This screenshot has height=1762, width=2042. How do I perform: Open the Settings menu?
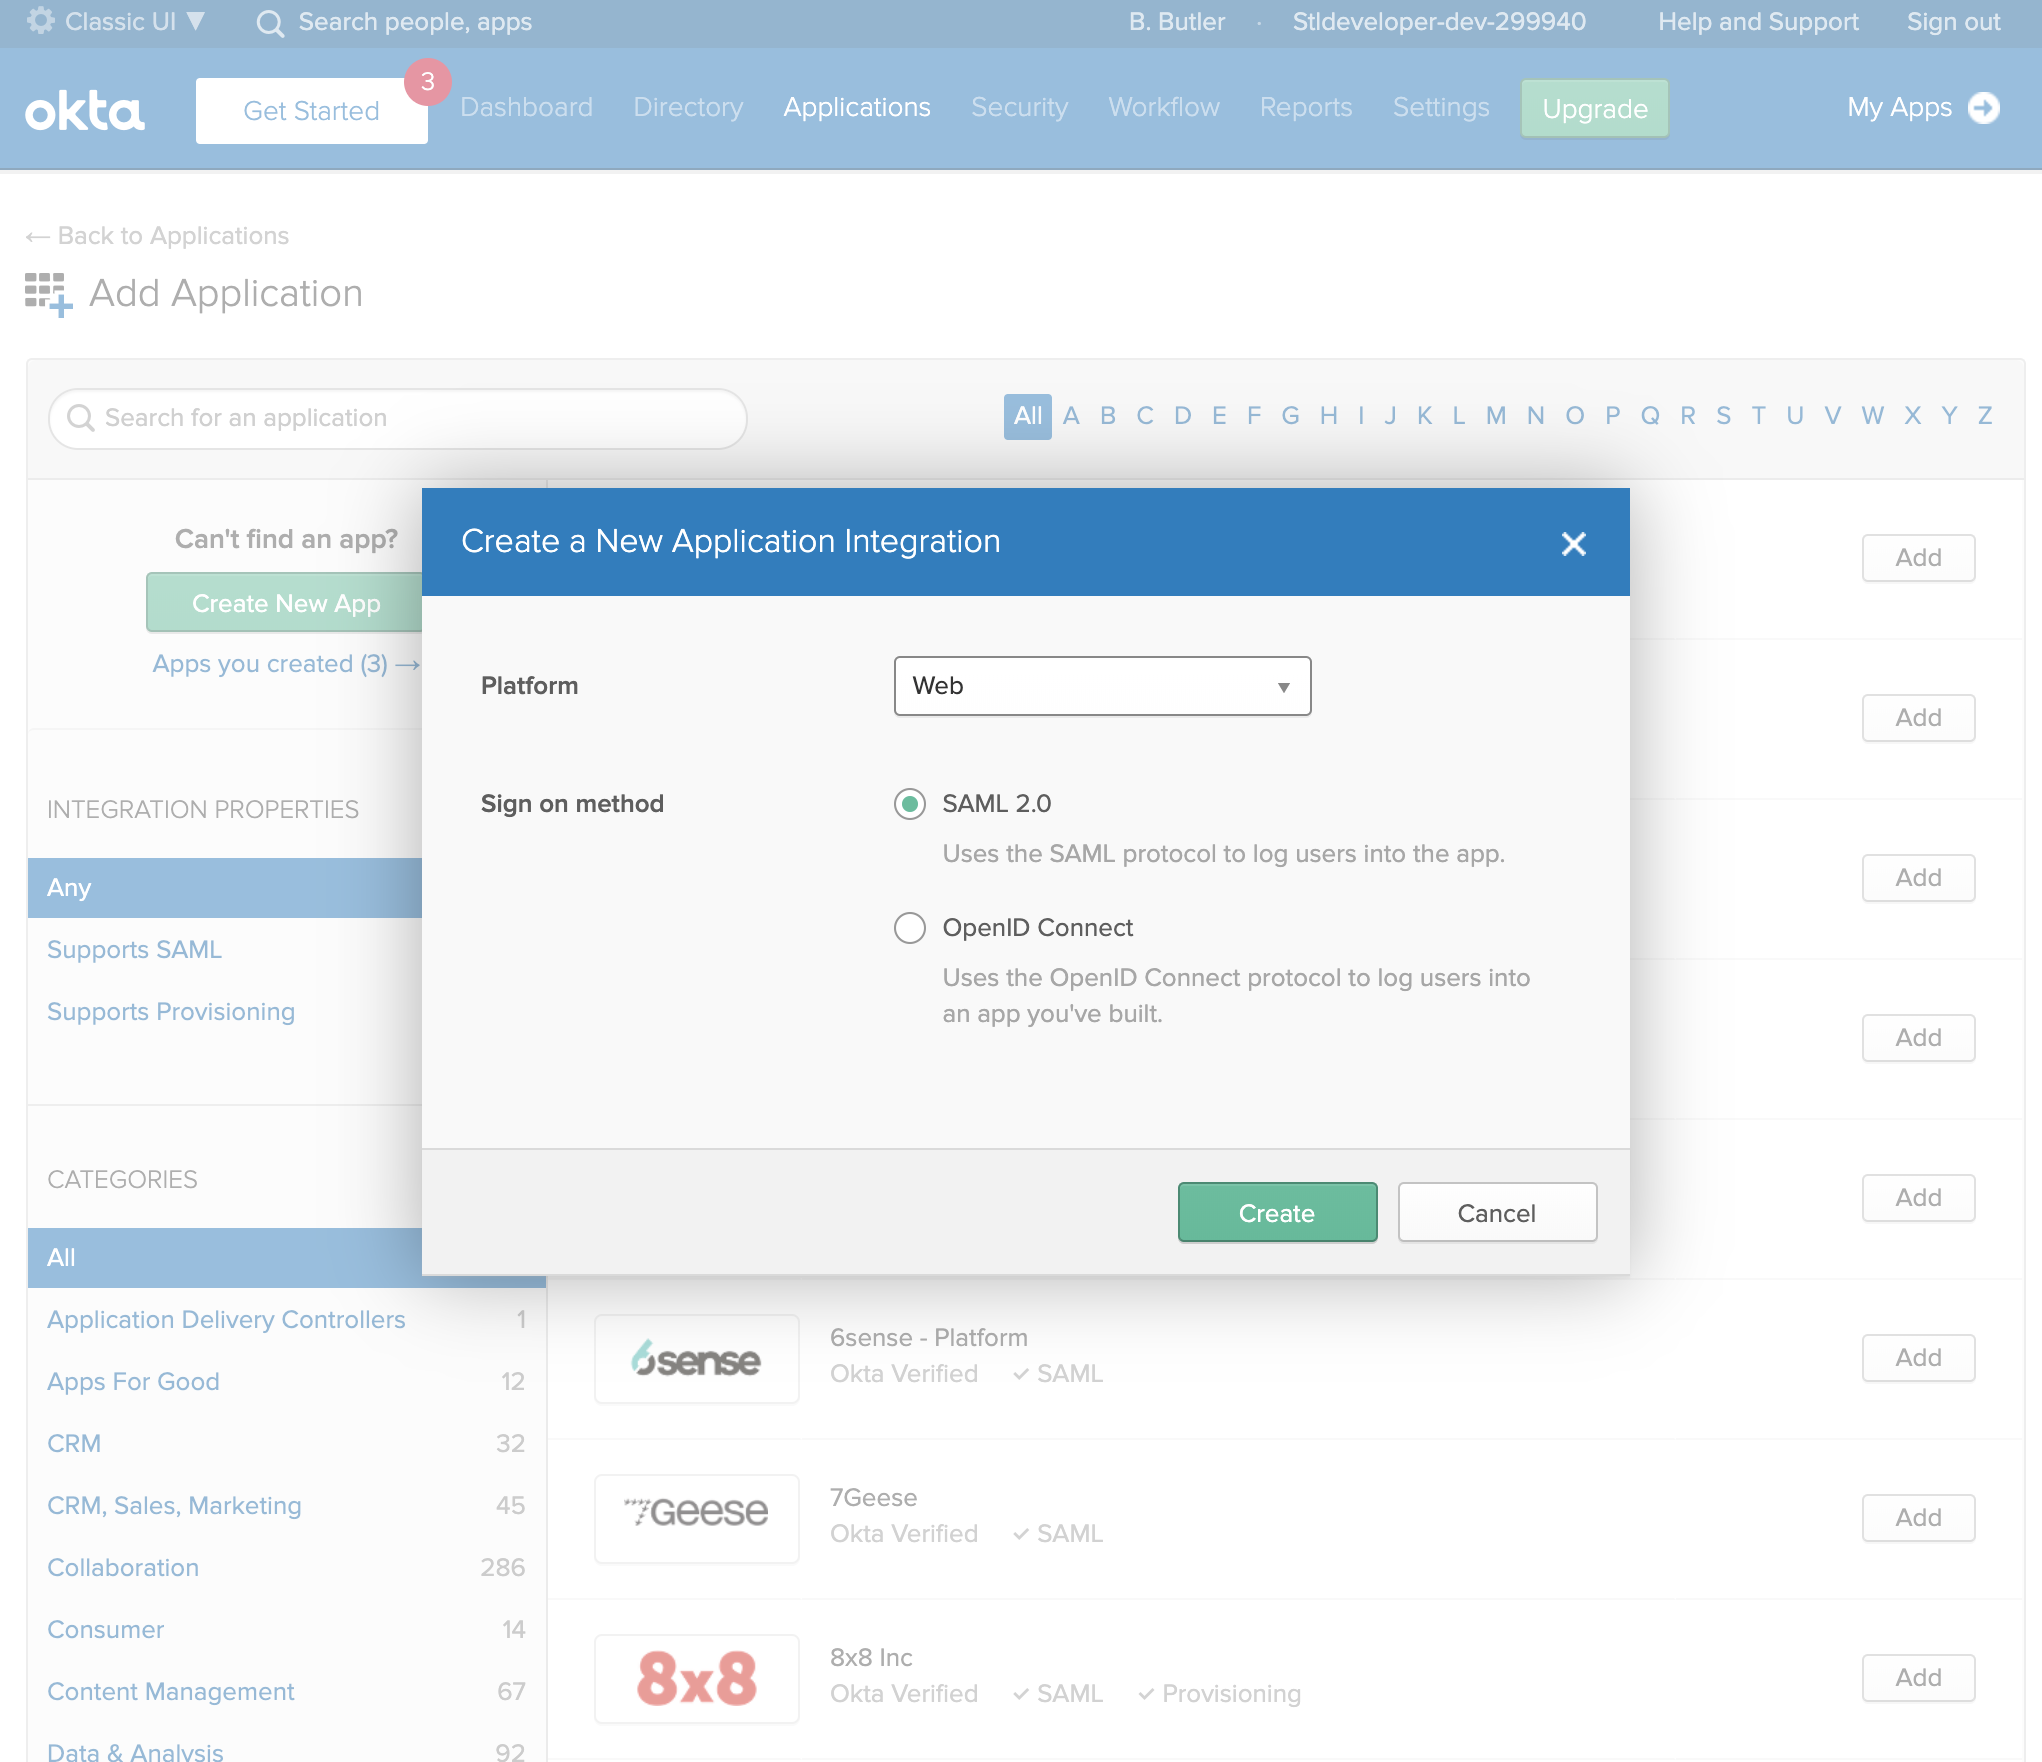pyautogui.click(x=1441, y=107)
